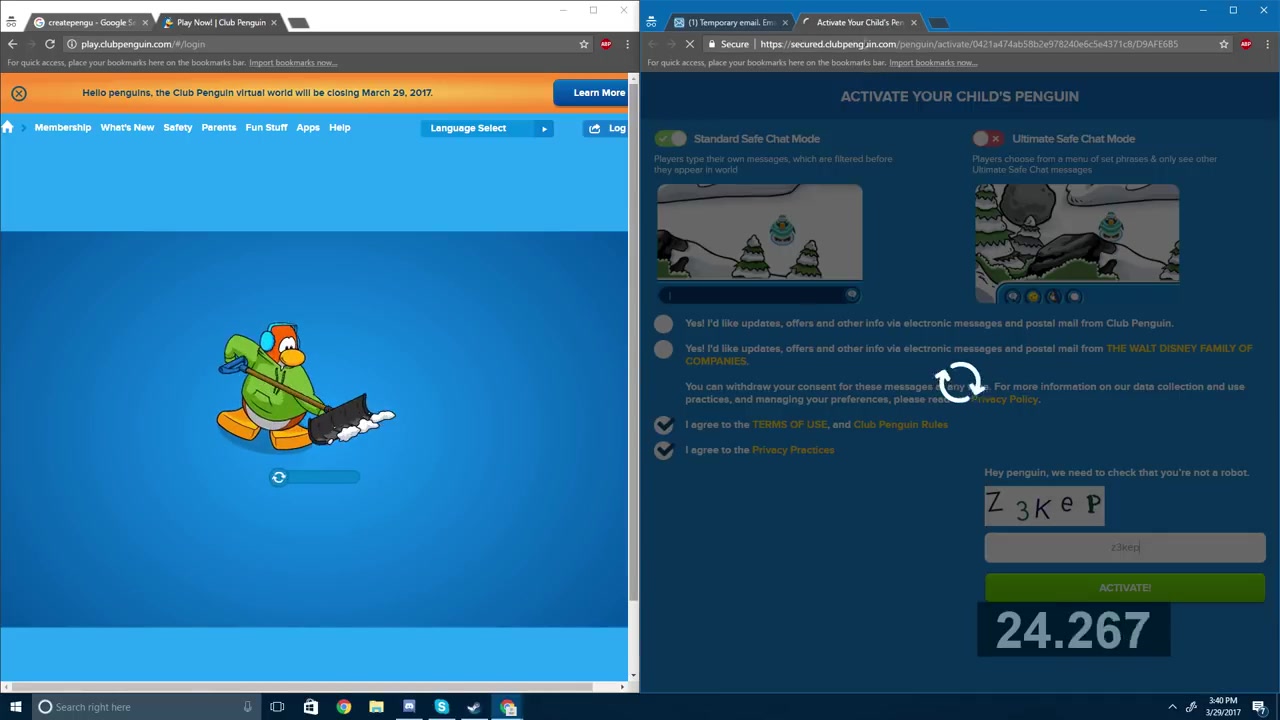Image resolution: width=1280 pixels, height=720 pixels.
Task: Open the TERMS OF USE link
Action: 790,425
